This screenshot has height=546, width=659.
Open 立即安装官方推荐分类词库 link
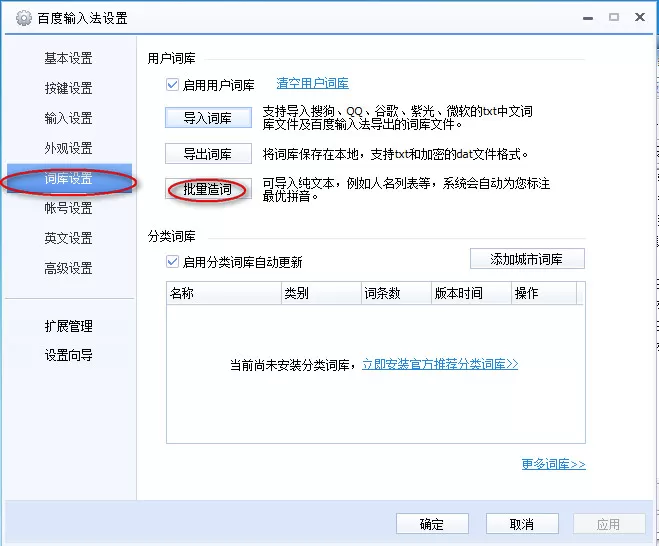[440, 364]
